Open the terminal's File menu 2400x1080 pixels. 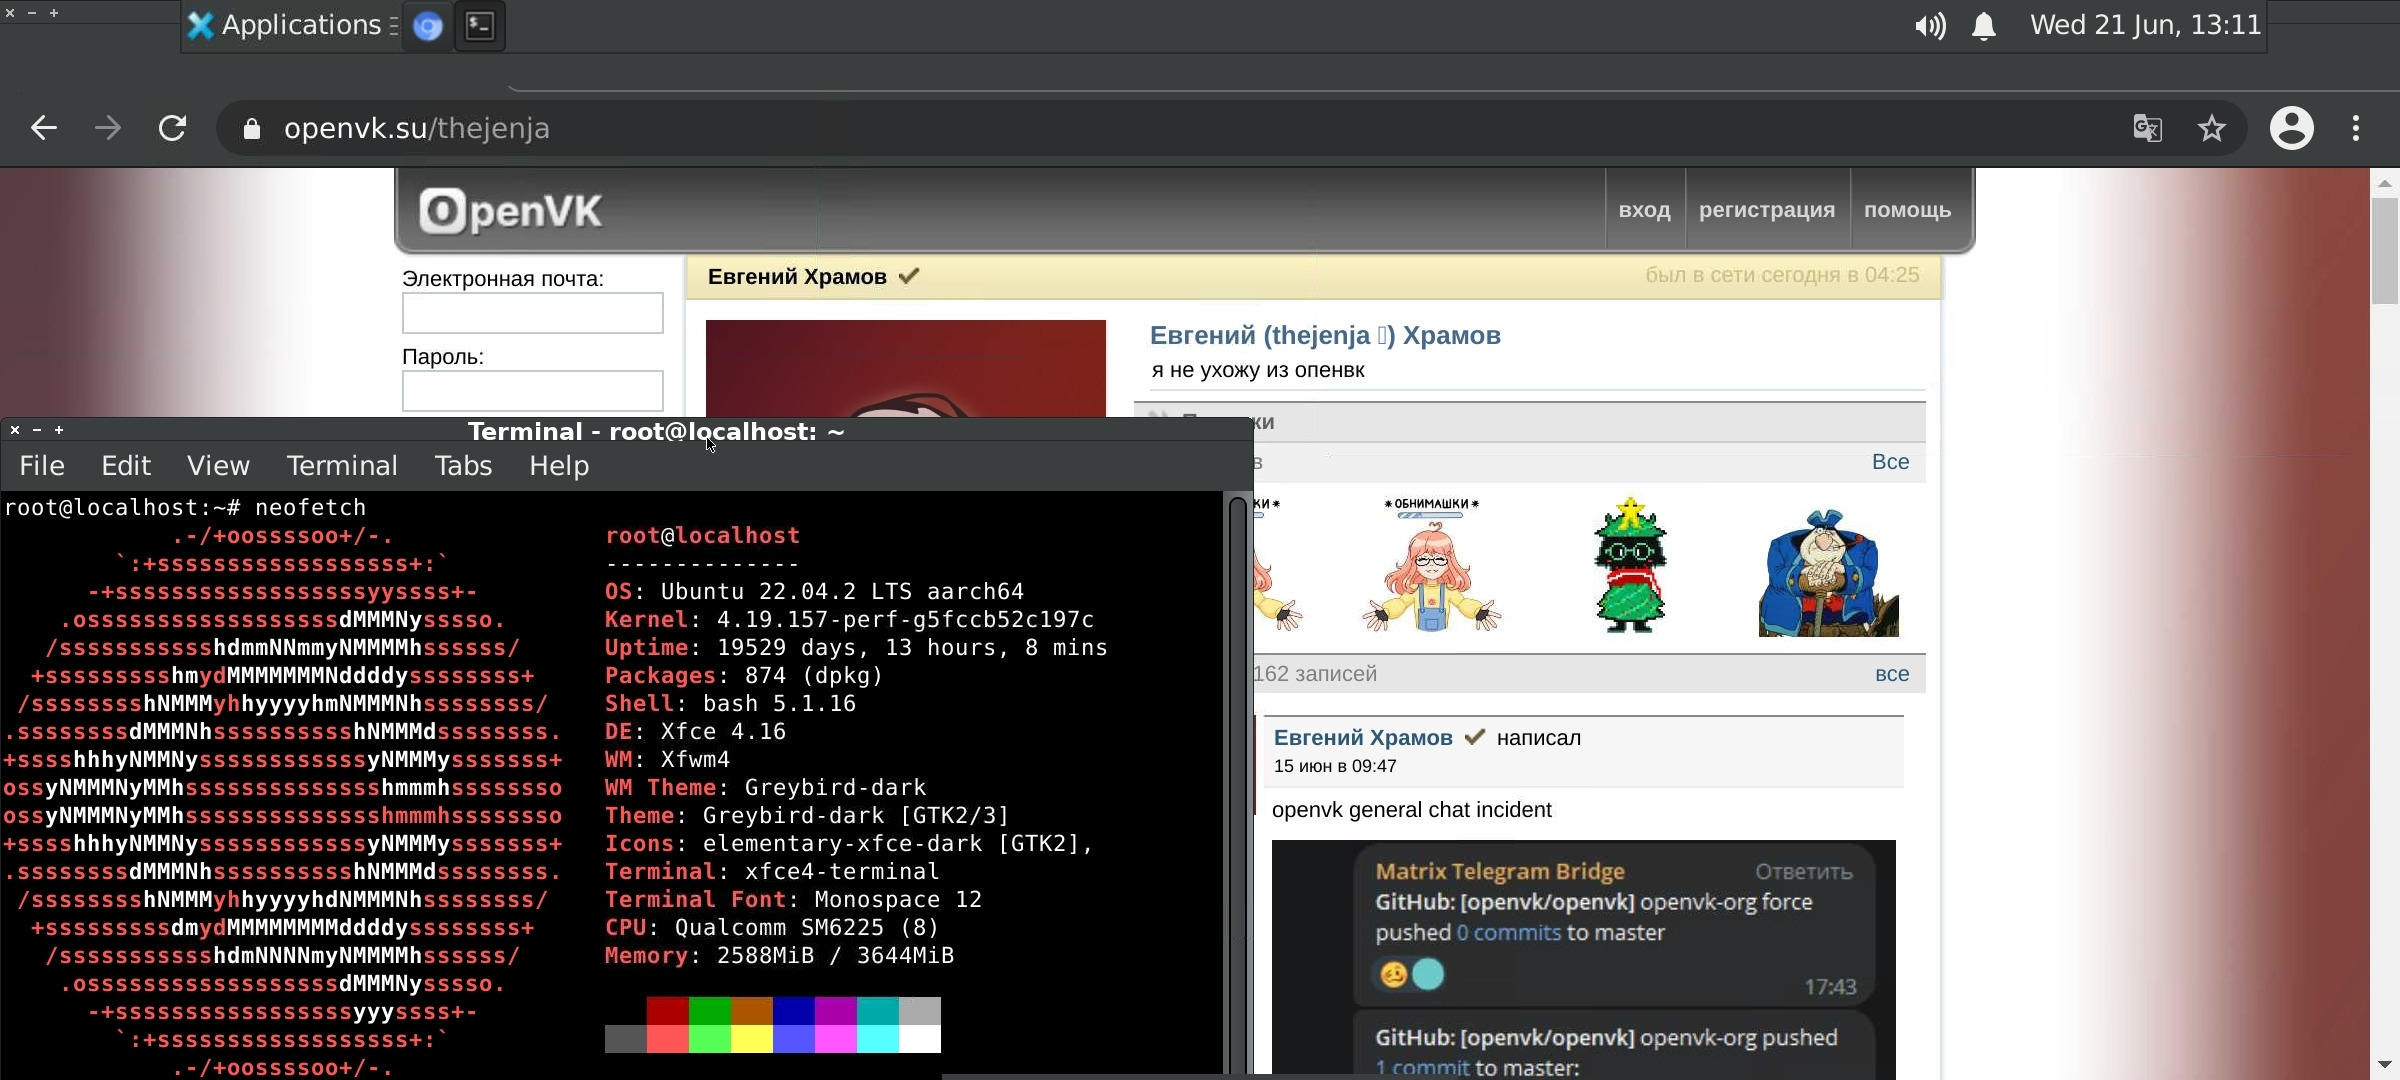[42, 466]
